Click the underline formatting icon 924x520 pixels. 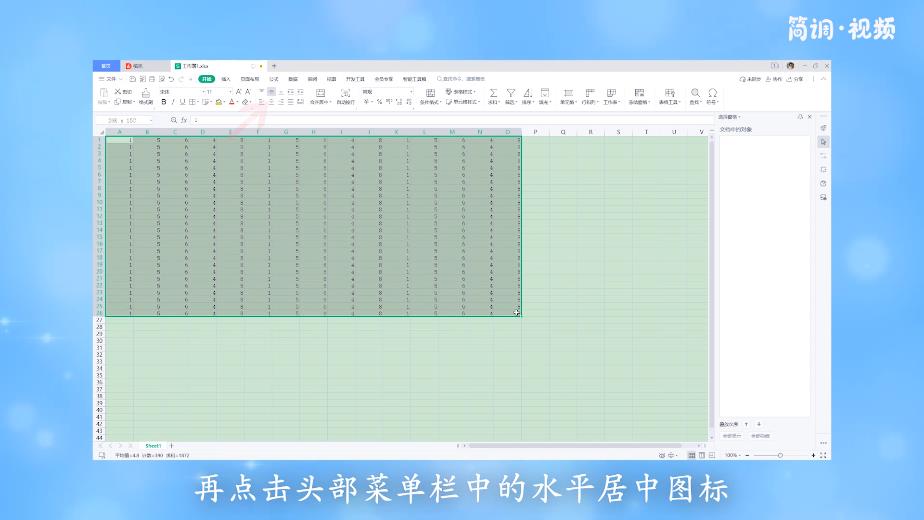(182, 101)
